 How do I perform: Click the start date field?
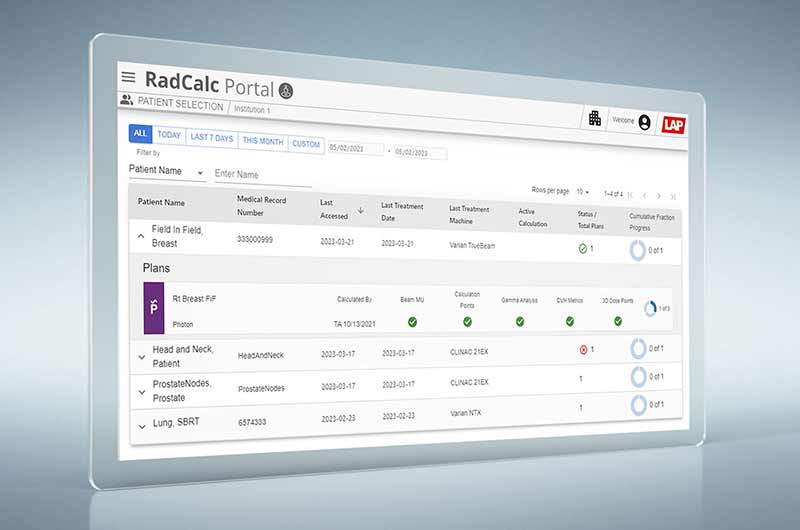point(356,148)
